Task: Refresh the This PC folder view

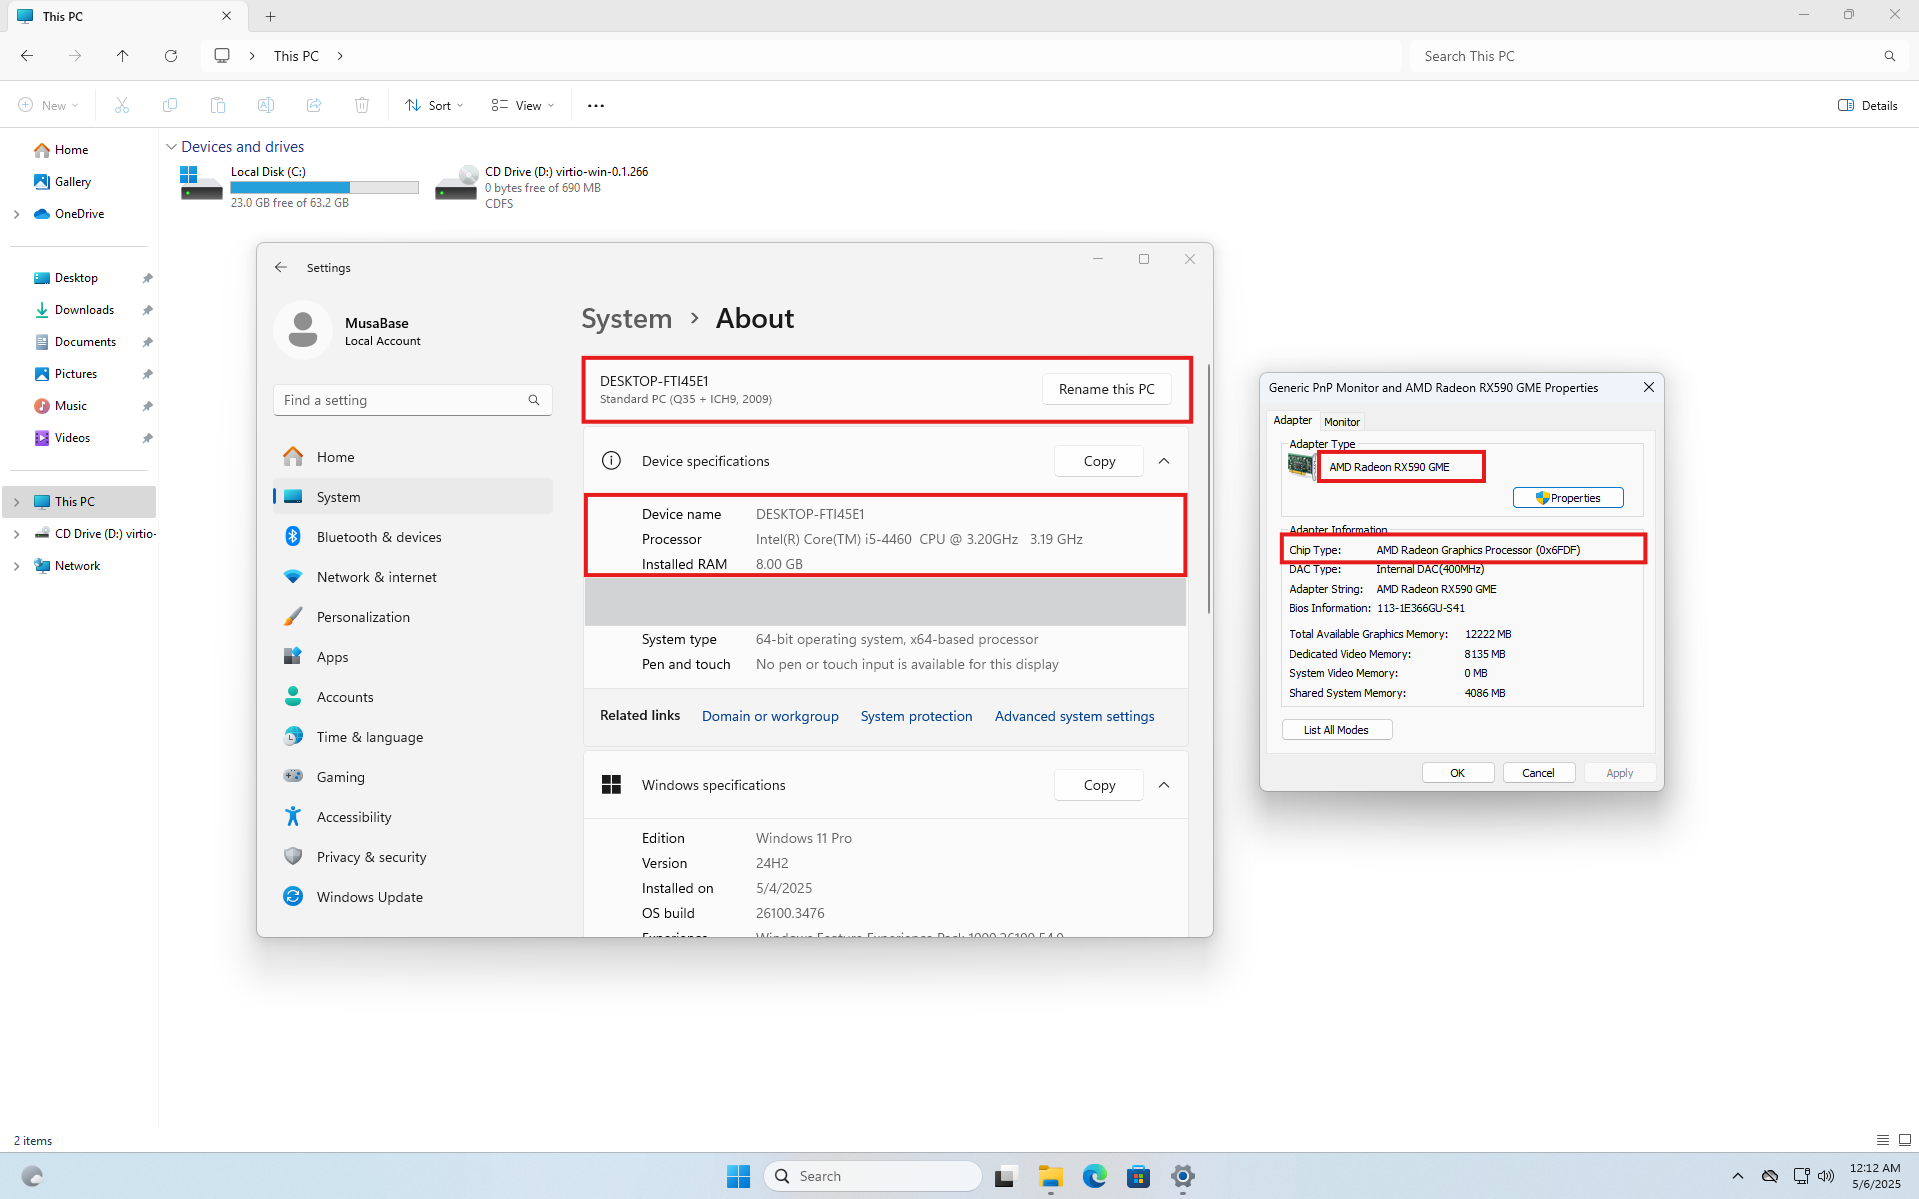Action: (x=171, y=56)
